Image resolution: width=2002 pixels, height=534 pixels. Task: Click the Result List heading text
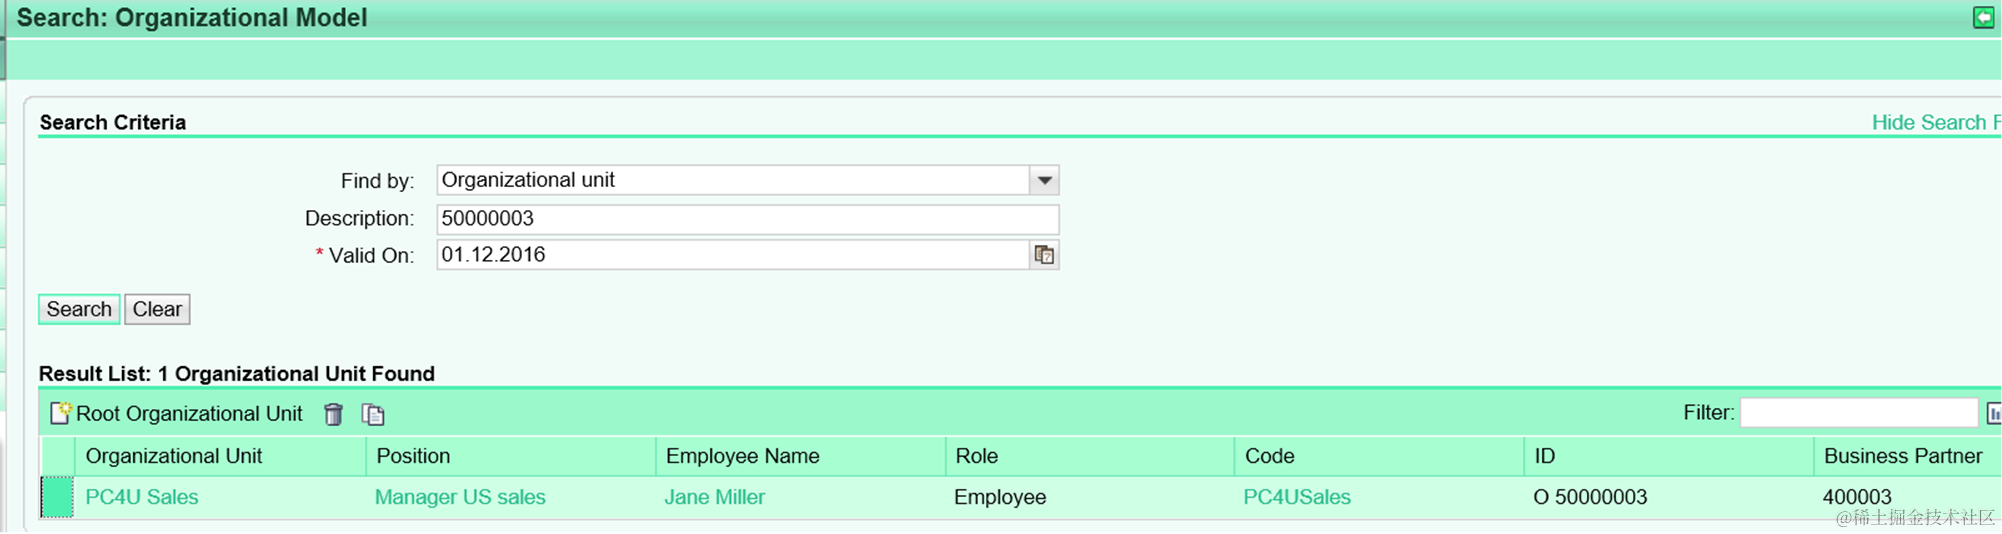[x=237, y=373]
